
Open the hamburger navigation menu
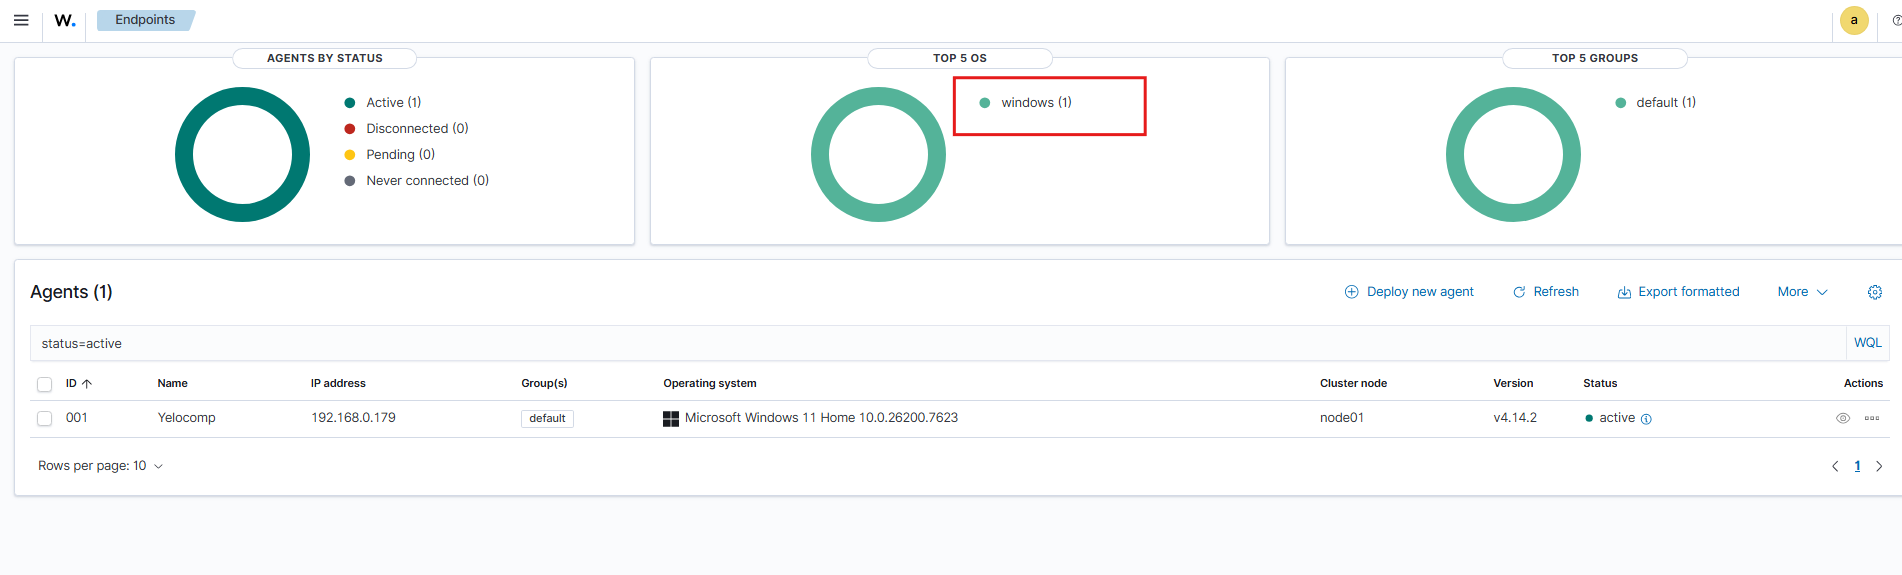tap(21, 20)
